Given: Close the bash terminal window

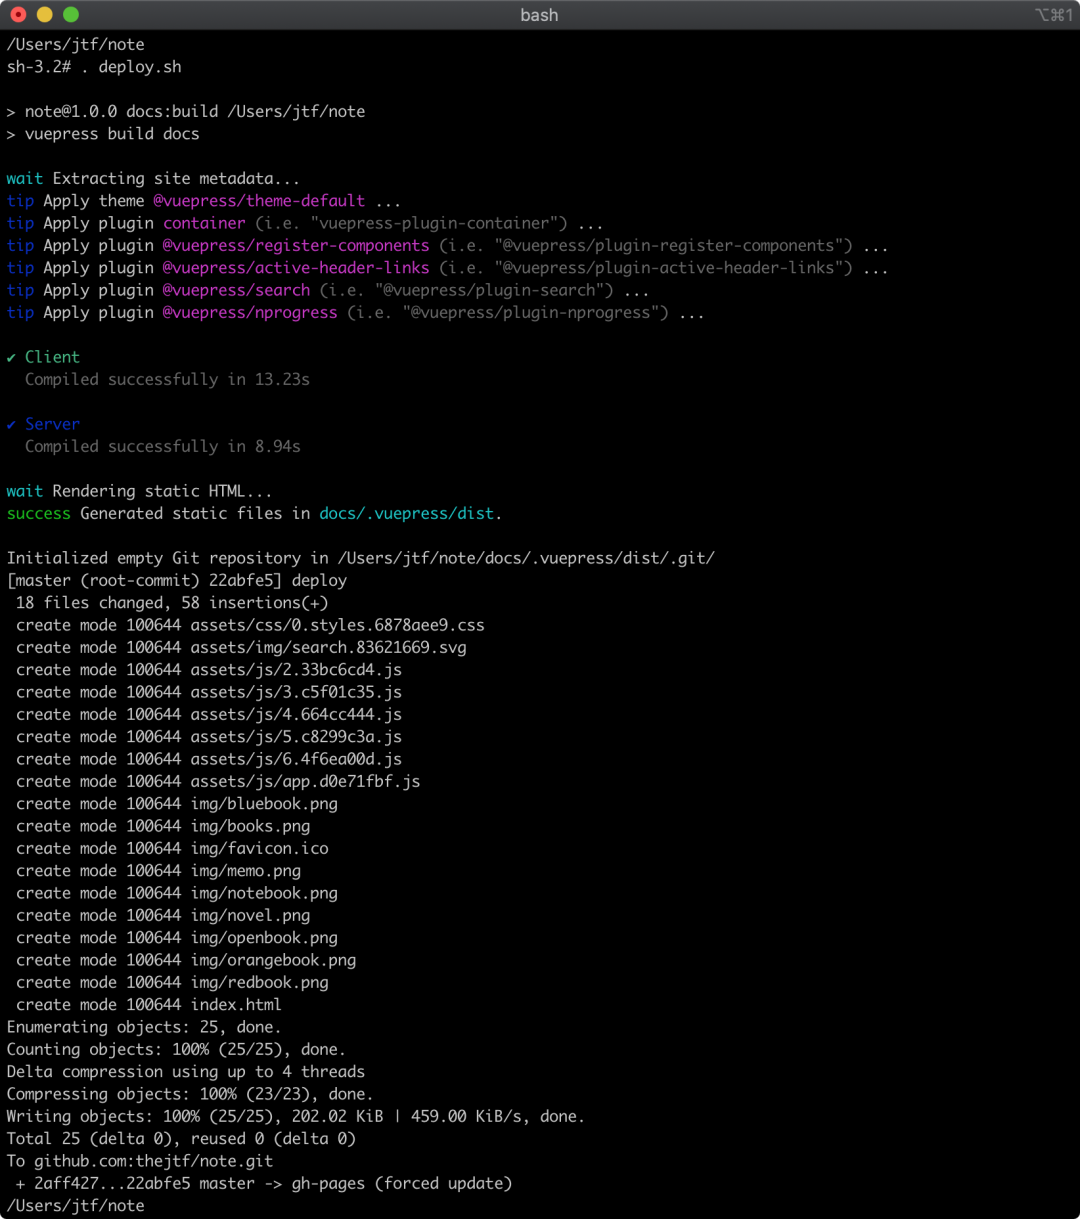Looking at the screenshot, I should point(18,14).
